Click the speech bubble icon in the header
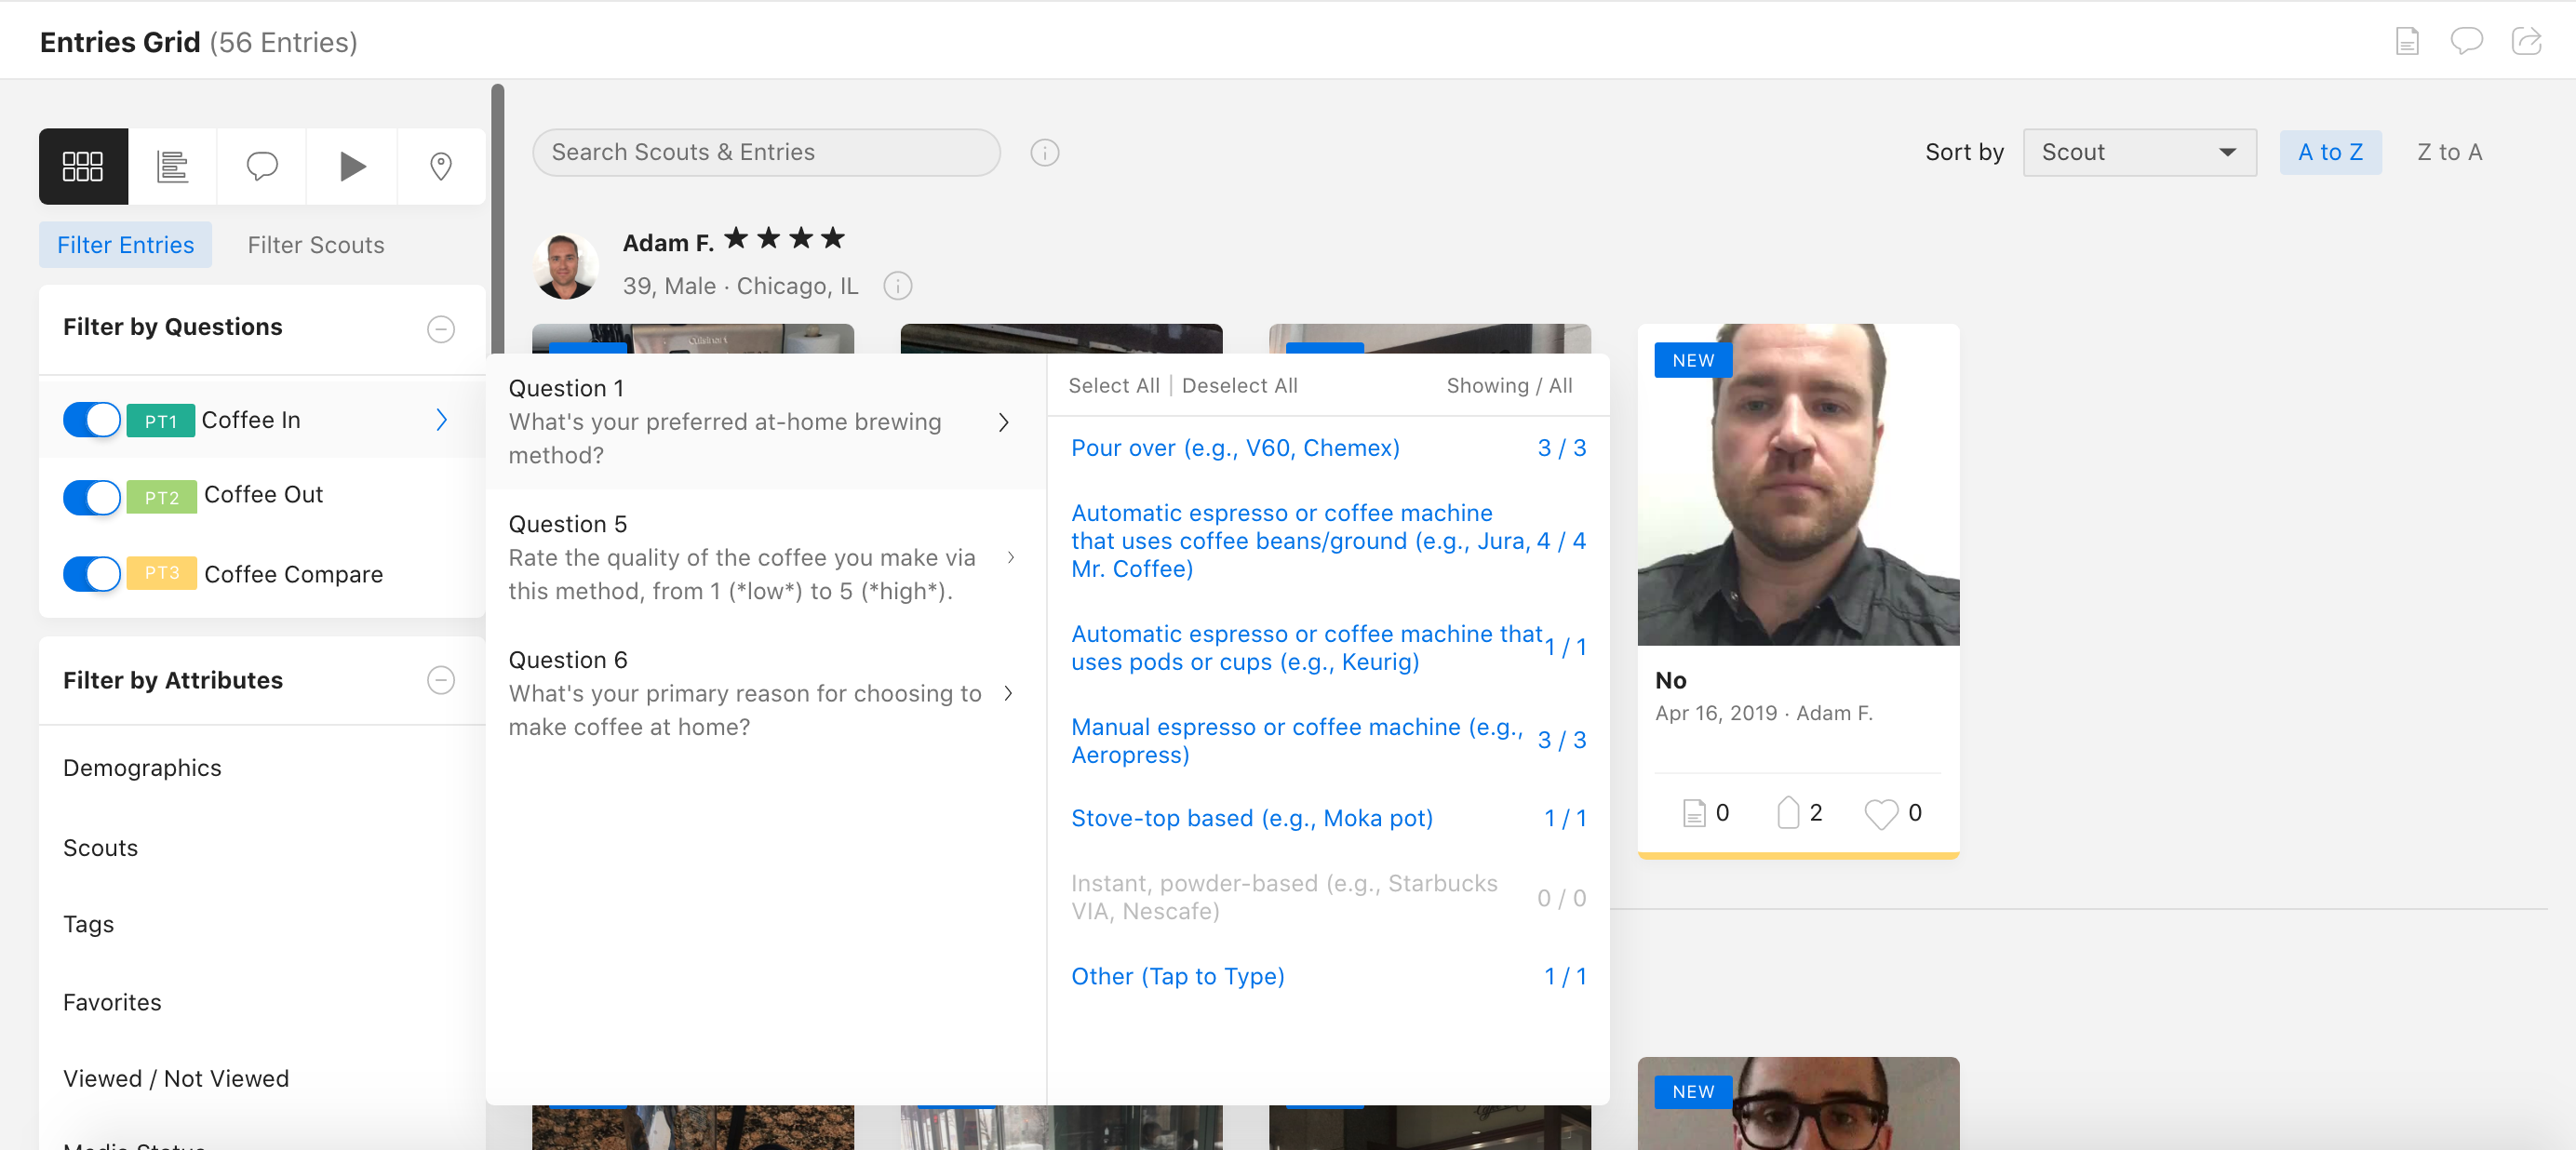 click(x=2466, y=41)
